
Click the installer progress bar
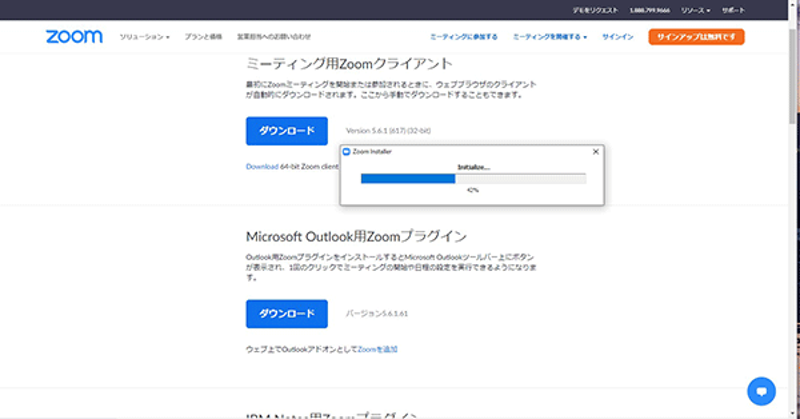point(473,179)
